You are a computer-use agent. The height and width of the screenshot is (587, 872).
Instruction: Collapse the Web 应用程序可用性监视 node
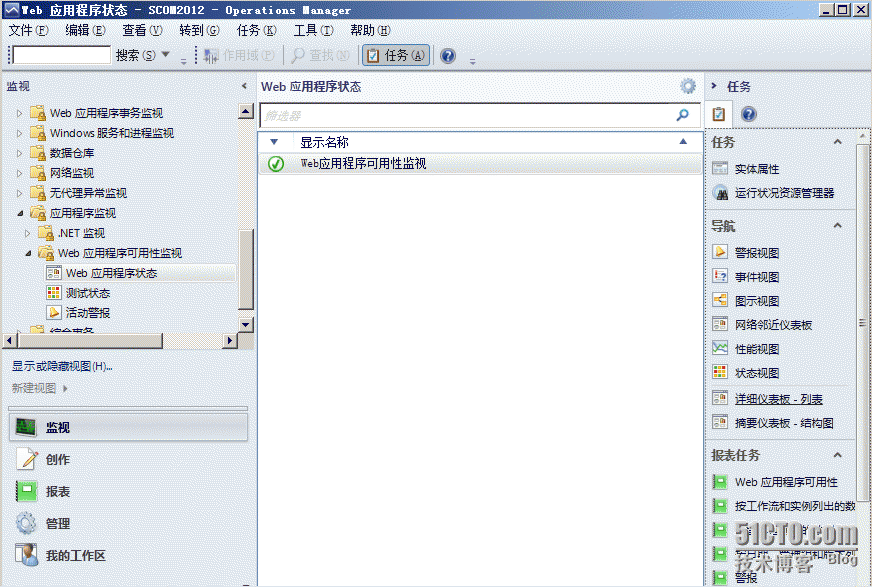click(28, 253)
